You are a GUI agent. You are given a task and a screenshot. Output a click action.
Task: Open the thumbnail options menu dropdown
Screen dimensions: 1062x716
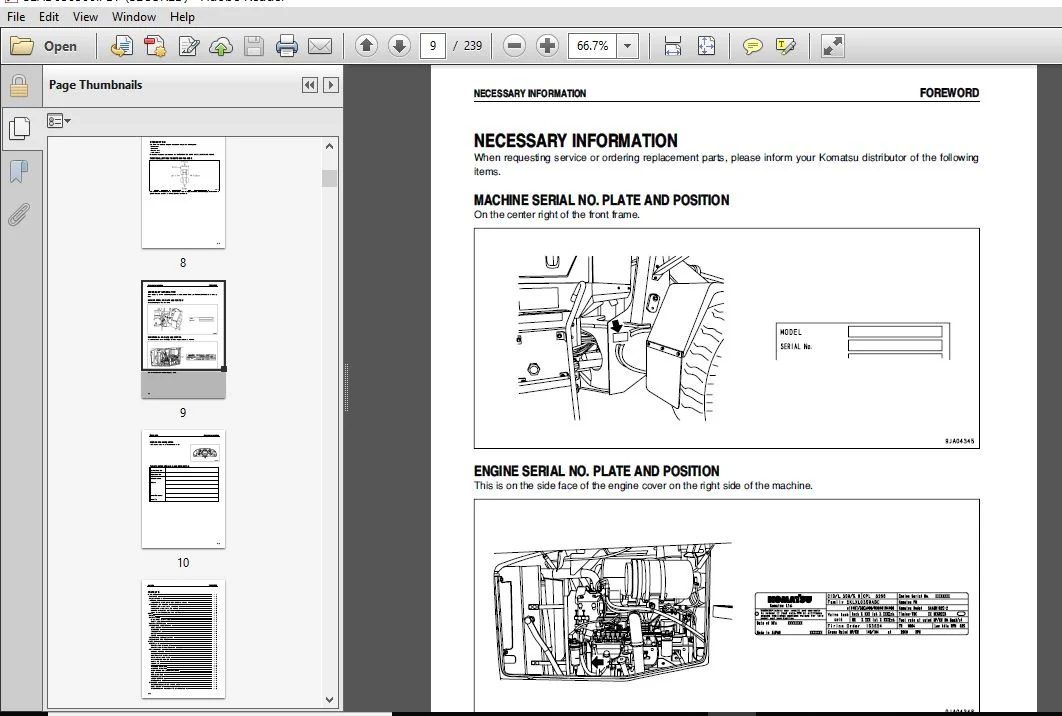click(x=59, y=121)
